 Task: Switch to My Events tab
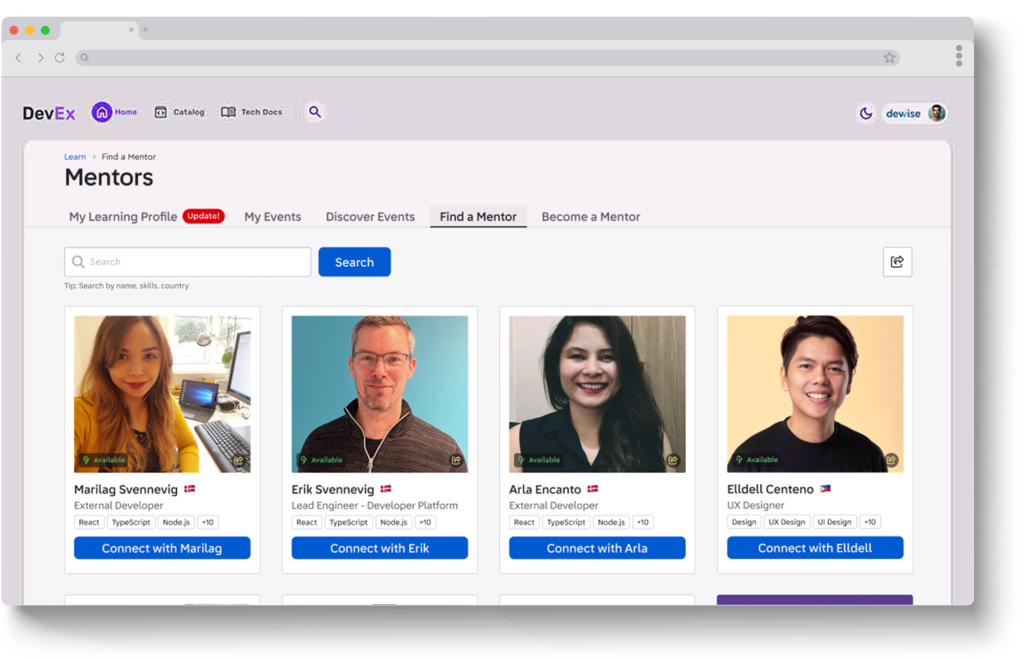pyautogui.click(x=272, y=217)
